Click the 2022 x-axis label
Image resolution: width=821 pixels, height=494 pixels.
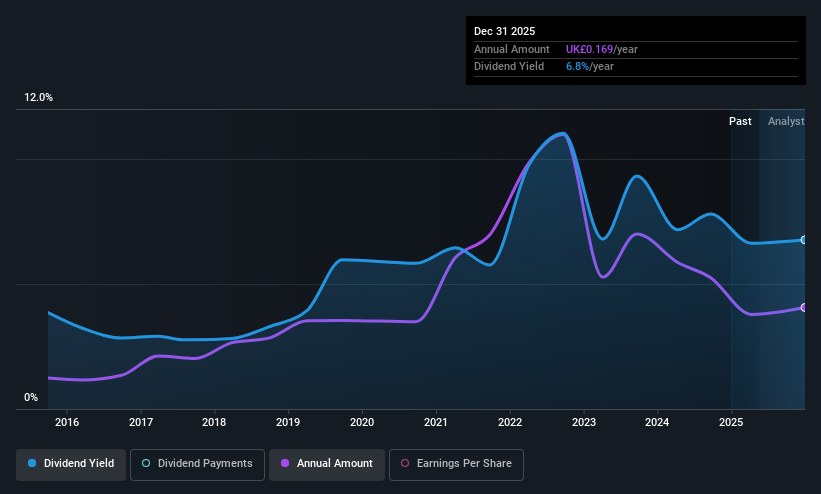pyautogui.click(x=510, y=422)
